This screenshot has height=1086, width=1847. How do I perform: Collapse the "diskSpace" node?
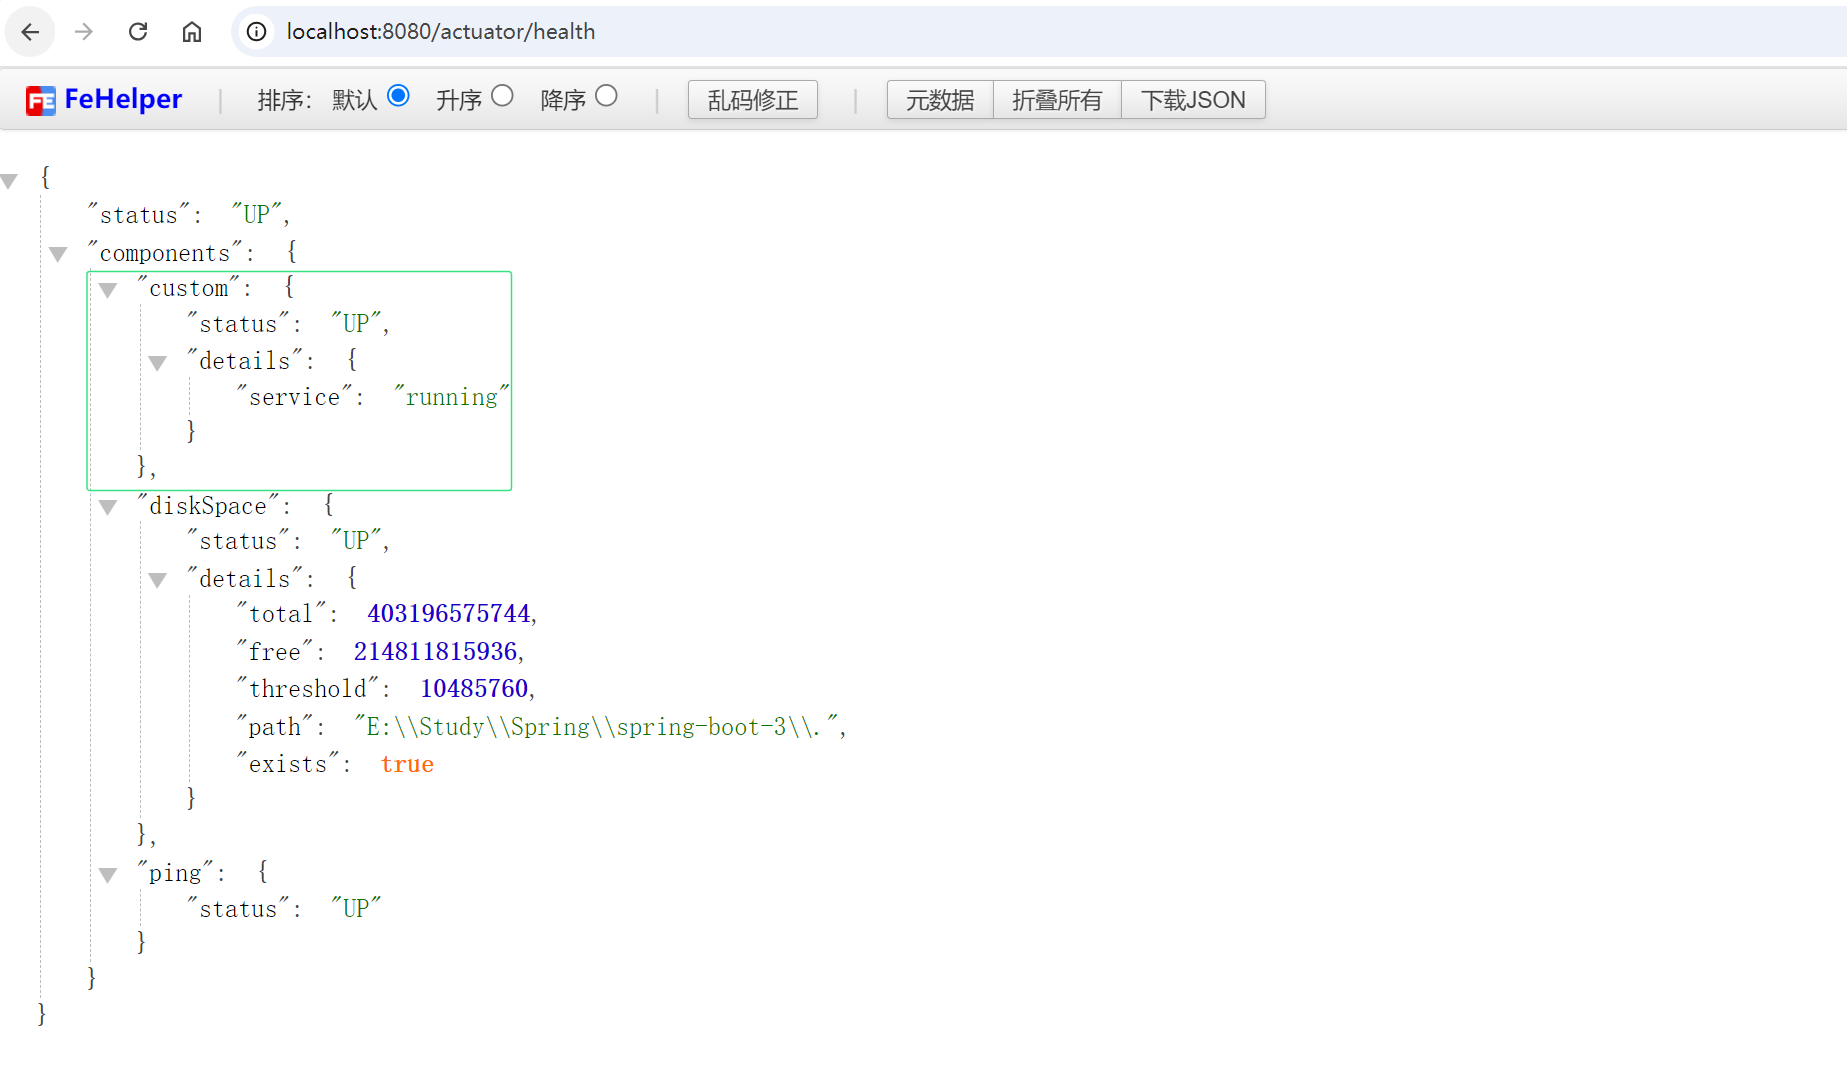pos(108,507)
